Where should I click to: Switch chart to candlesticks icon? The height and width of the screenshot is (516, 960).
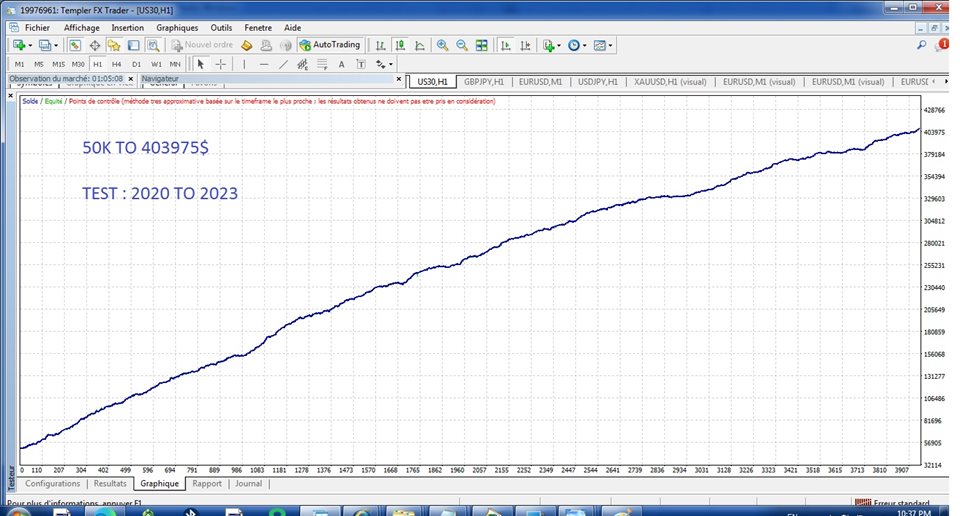point(400,45)
